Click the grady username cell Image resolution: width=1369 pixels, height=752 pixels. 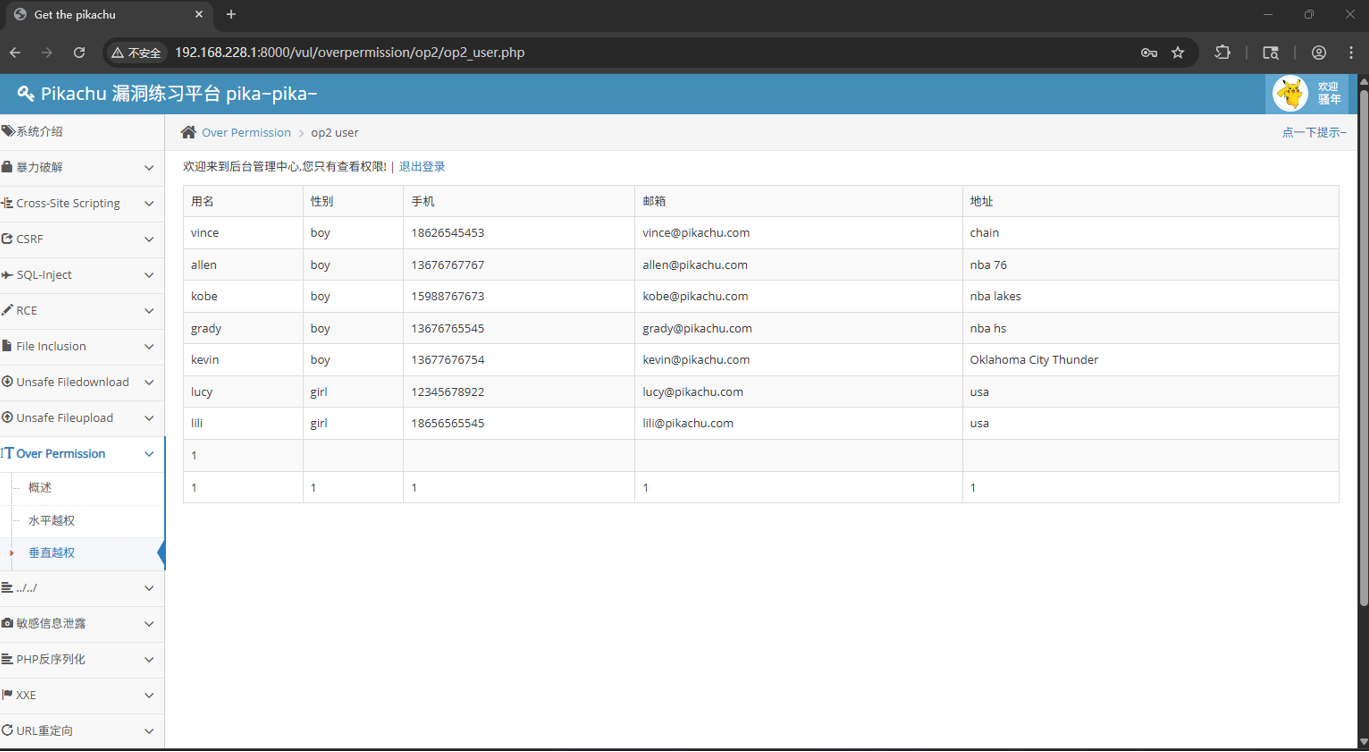tap(243, 328)
